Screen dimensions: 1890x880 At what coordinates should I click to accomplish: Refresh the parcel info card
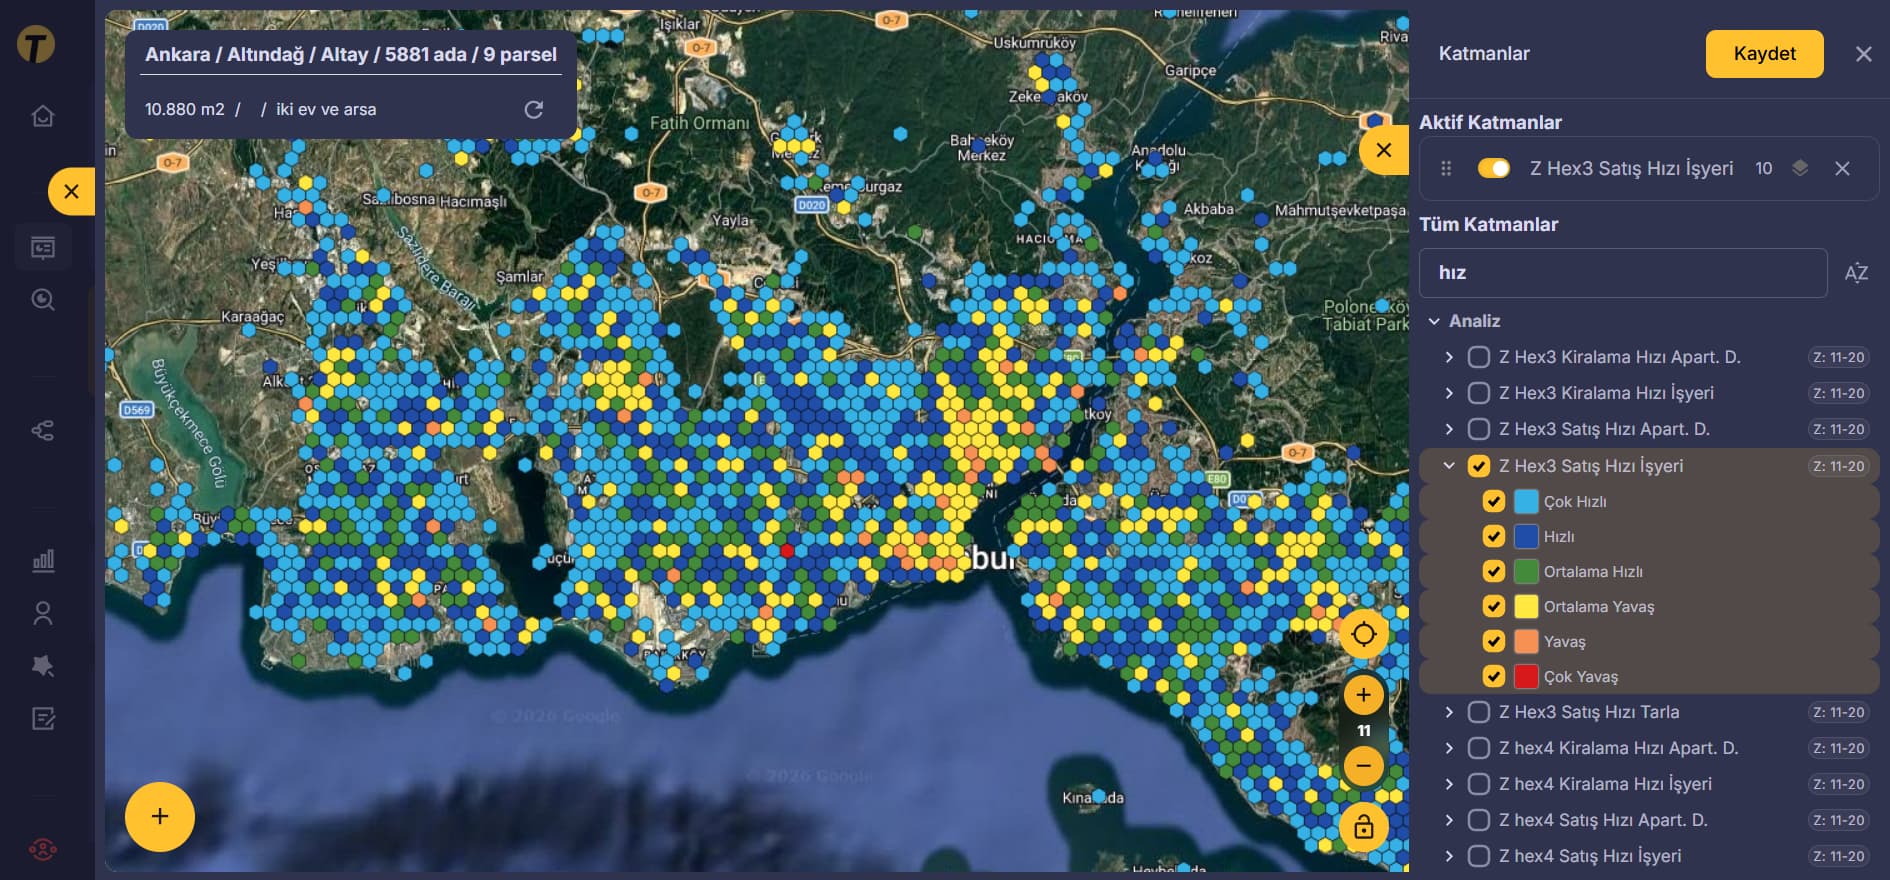tap(534, 109)
